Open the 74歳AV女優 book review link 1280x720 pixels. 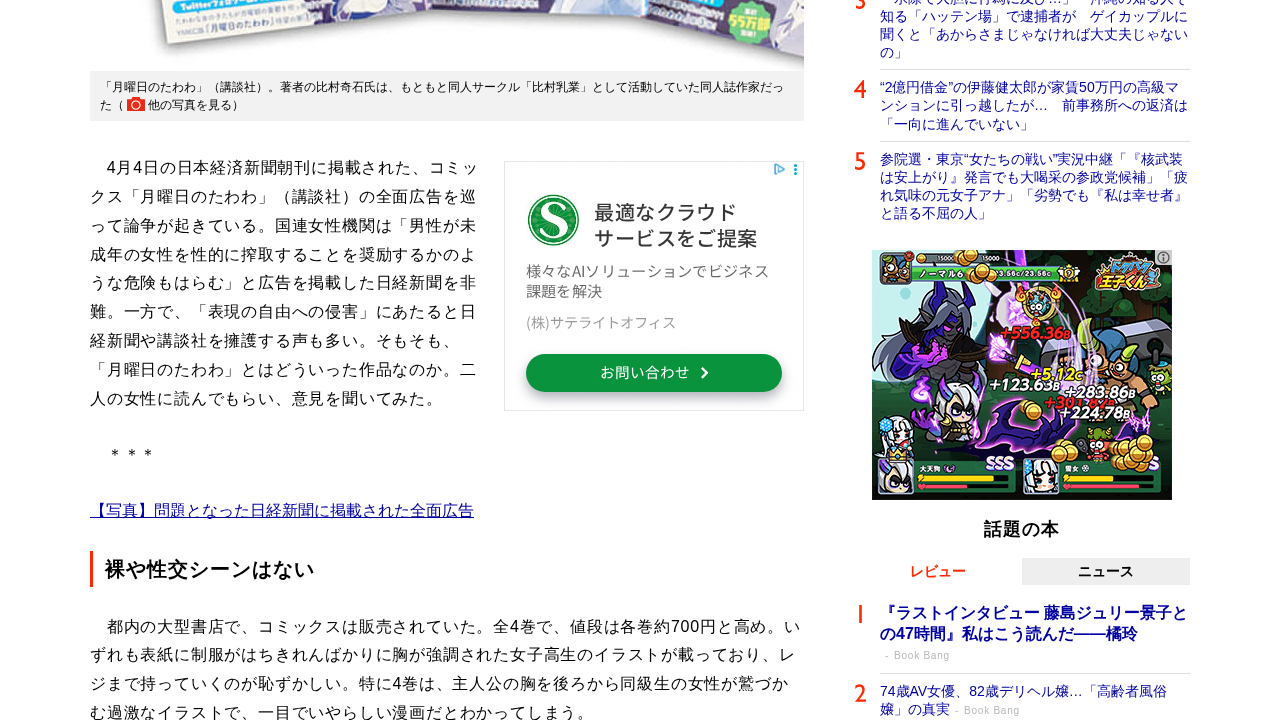[x=1023, y=699]
